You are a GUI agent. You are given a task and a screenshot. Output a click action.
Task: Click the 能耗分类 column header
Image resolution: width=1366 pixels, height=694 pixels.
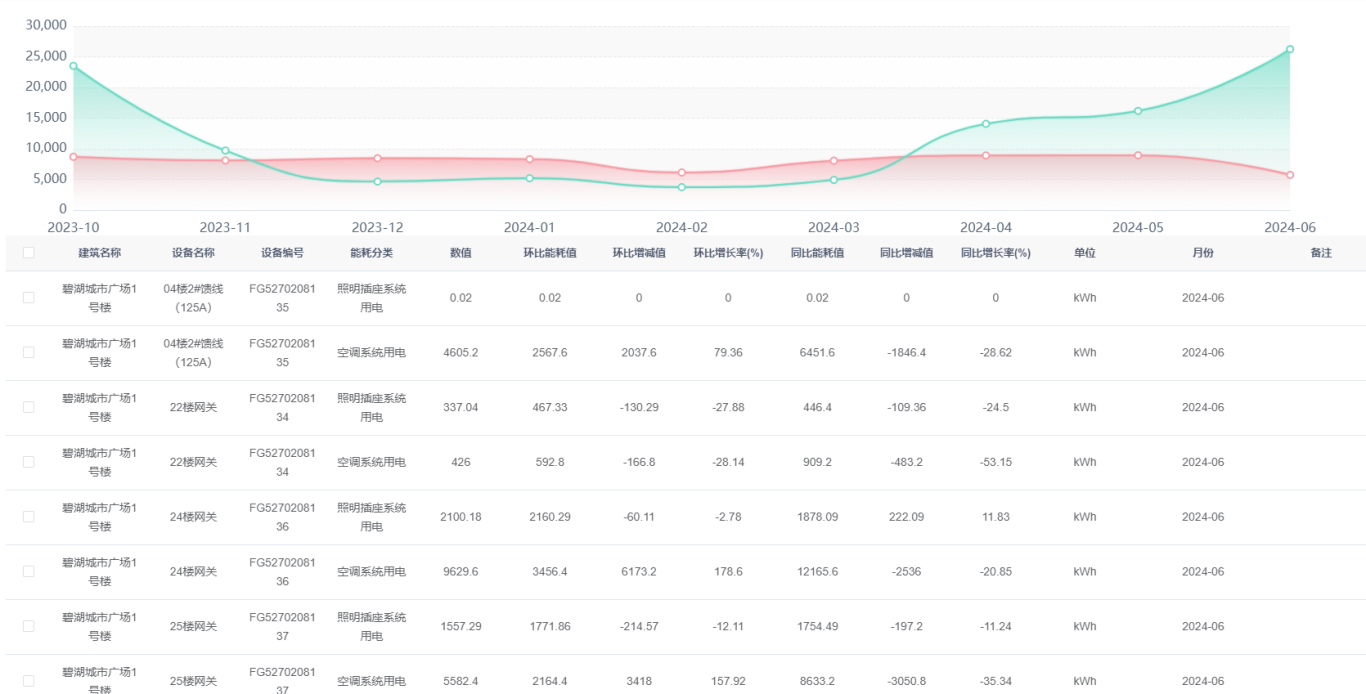371,253
